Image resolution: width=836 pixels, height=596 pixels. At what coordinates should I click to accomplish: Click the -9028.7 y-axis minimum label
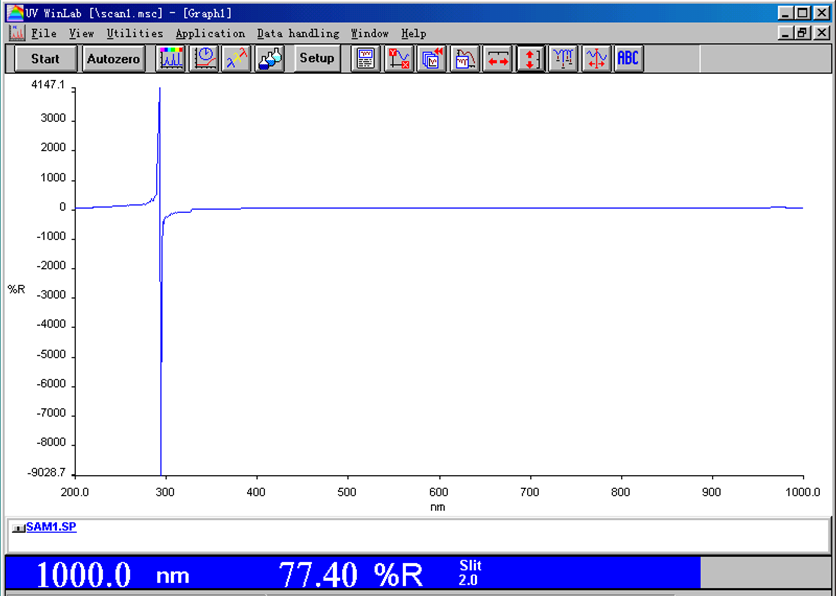pyautogui.click(x=47, y=472)
